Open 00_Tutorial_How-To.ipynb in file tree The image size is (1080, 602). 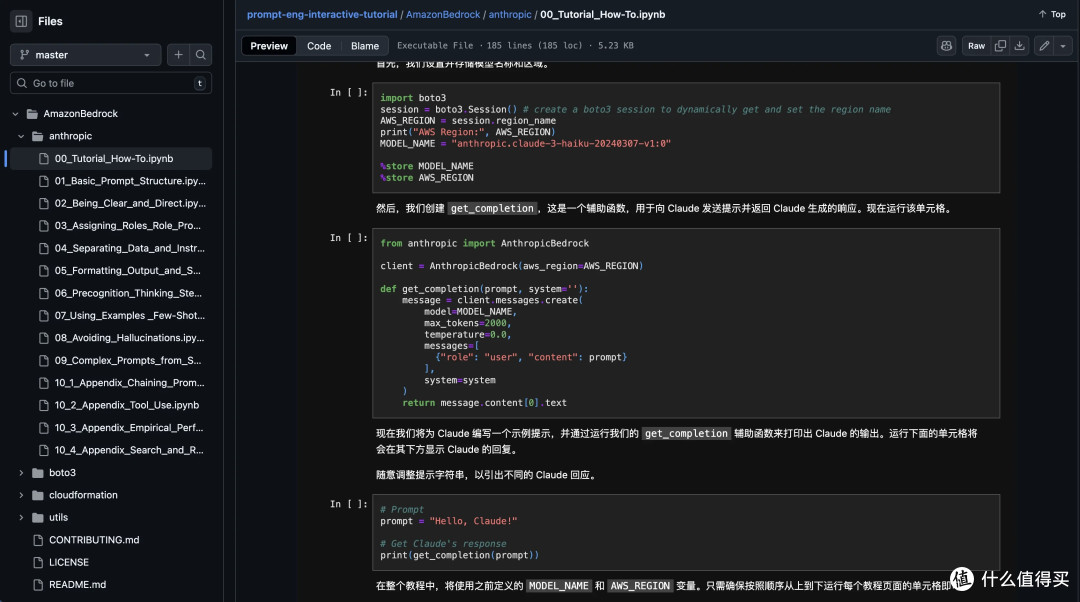[114, 158]
